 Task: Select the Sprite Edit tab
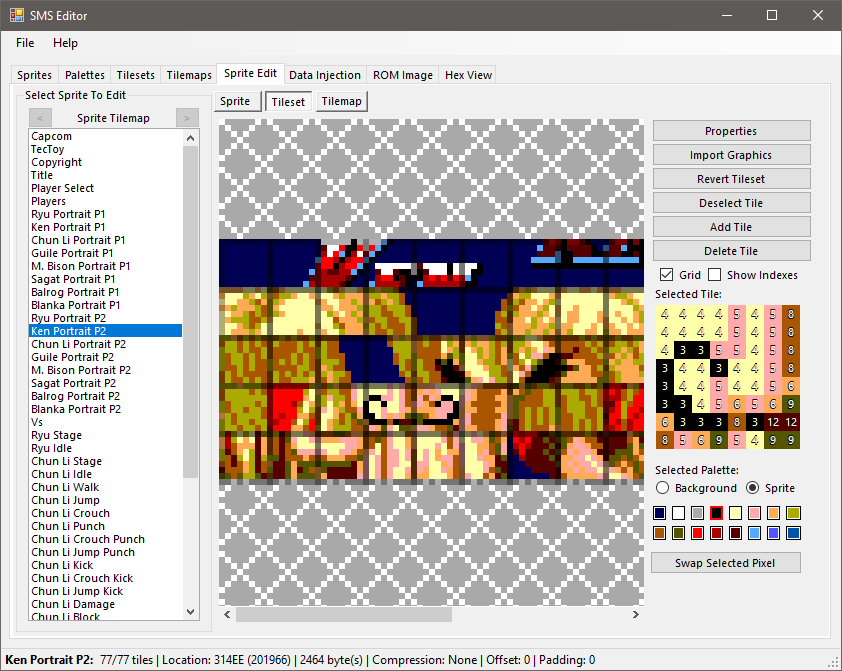(x=250, y=74)
